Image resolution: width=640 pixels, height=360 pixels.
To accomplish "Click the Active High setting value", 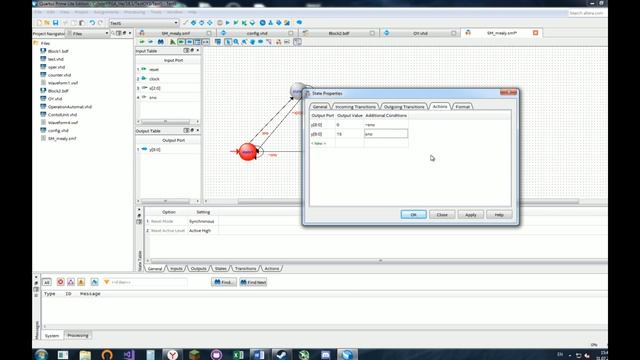I will point(200,231).
